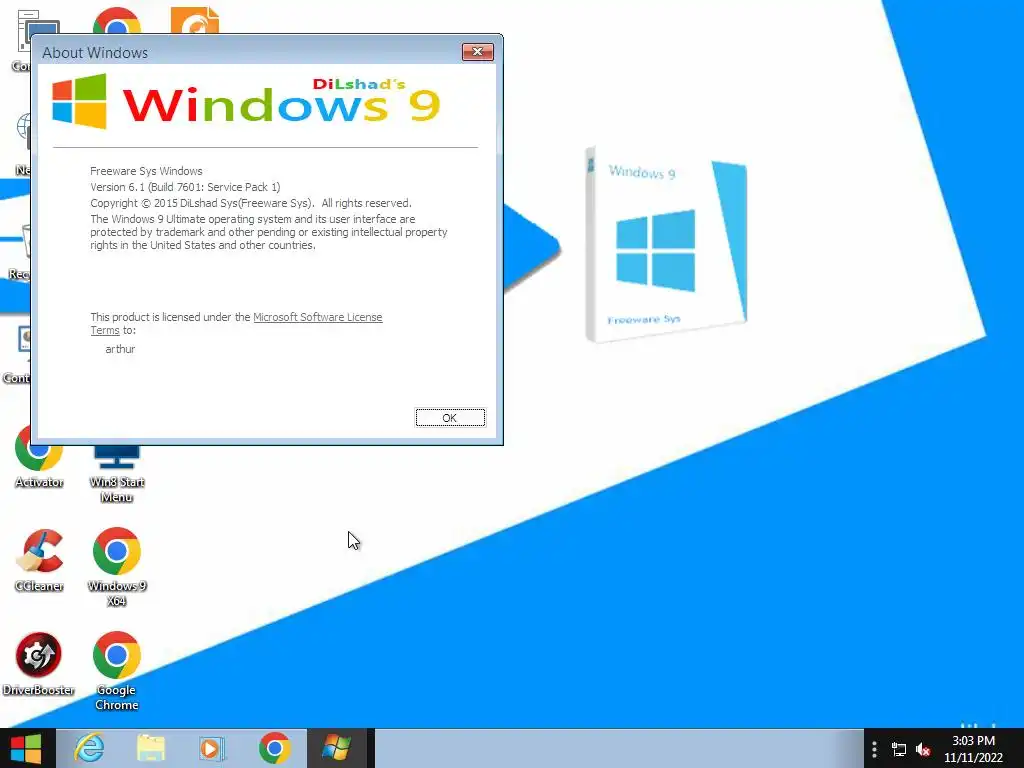Open the Start button on the taskbar
This screenshot has height=768, width=1024.
(x=26, y=748)
